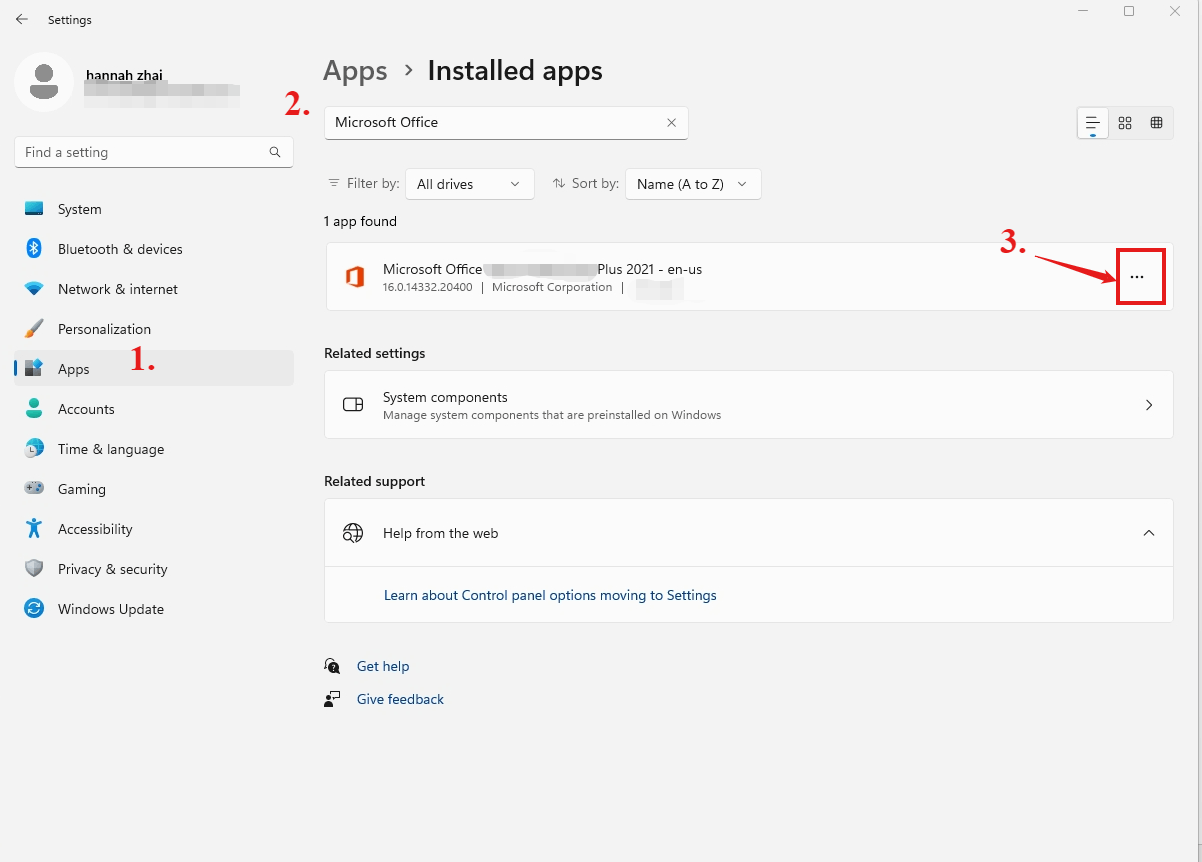Click the Accounts person icon
The width and height of the screenshot is (1202, 862).
34,409
